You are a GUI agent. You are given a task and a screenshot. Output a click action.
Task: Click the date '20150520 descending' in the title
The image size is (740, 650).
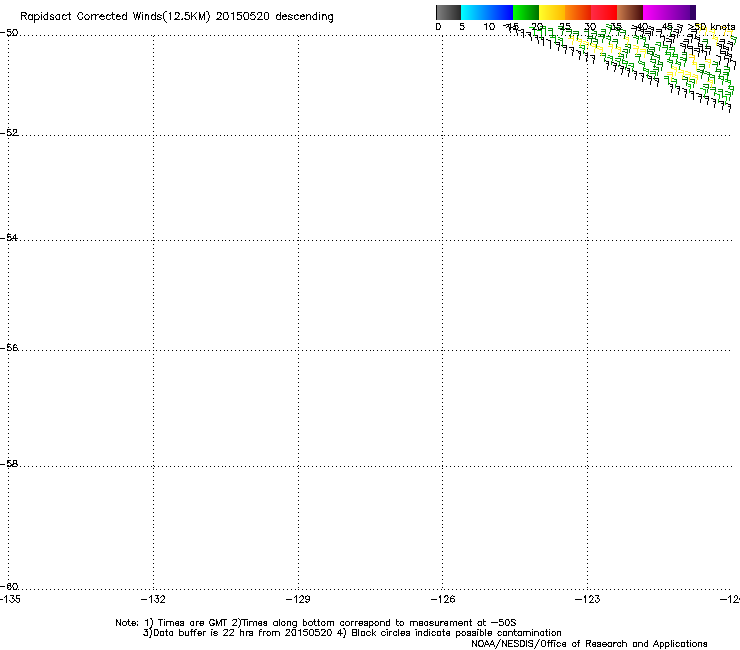click(275, 17)
